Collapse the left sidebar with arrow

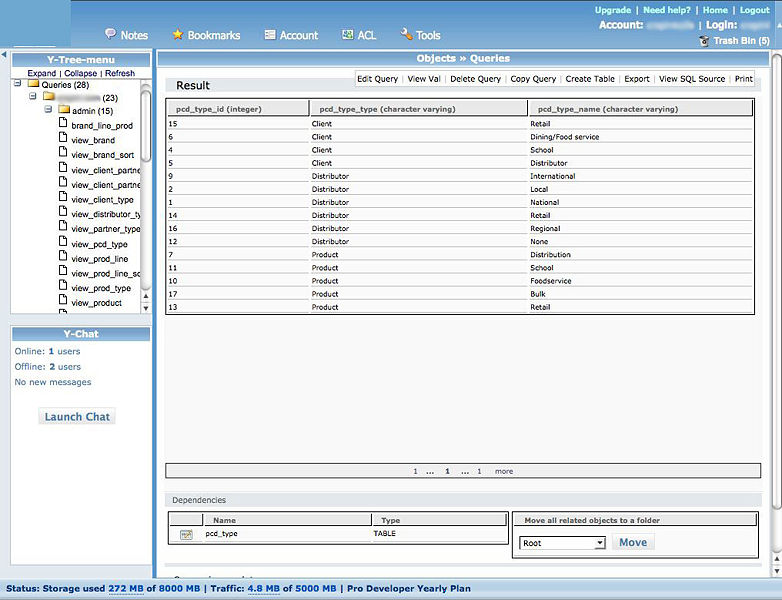coord(4,55)
